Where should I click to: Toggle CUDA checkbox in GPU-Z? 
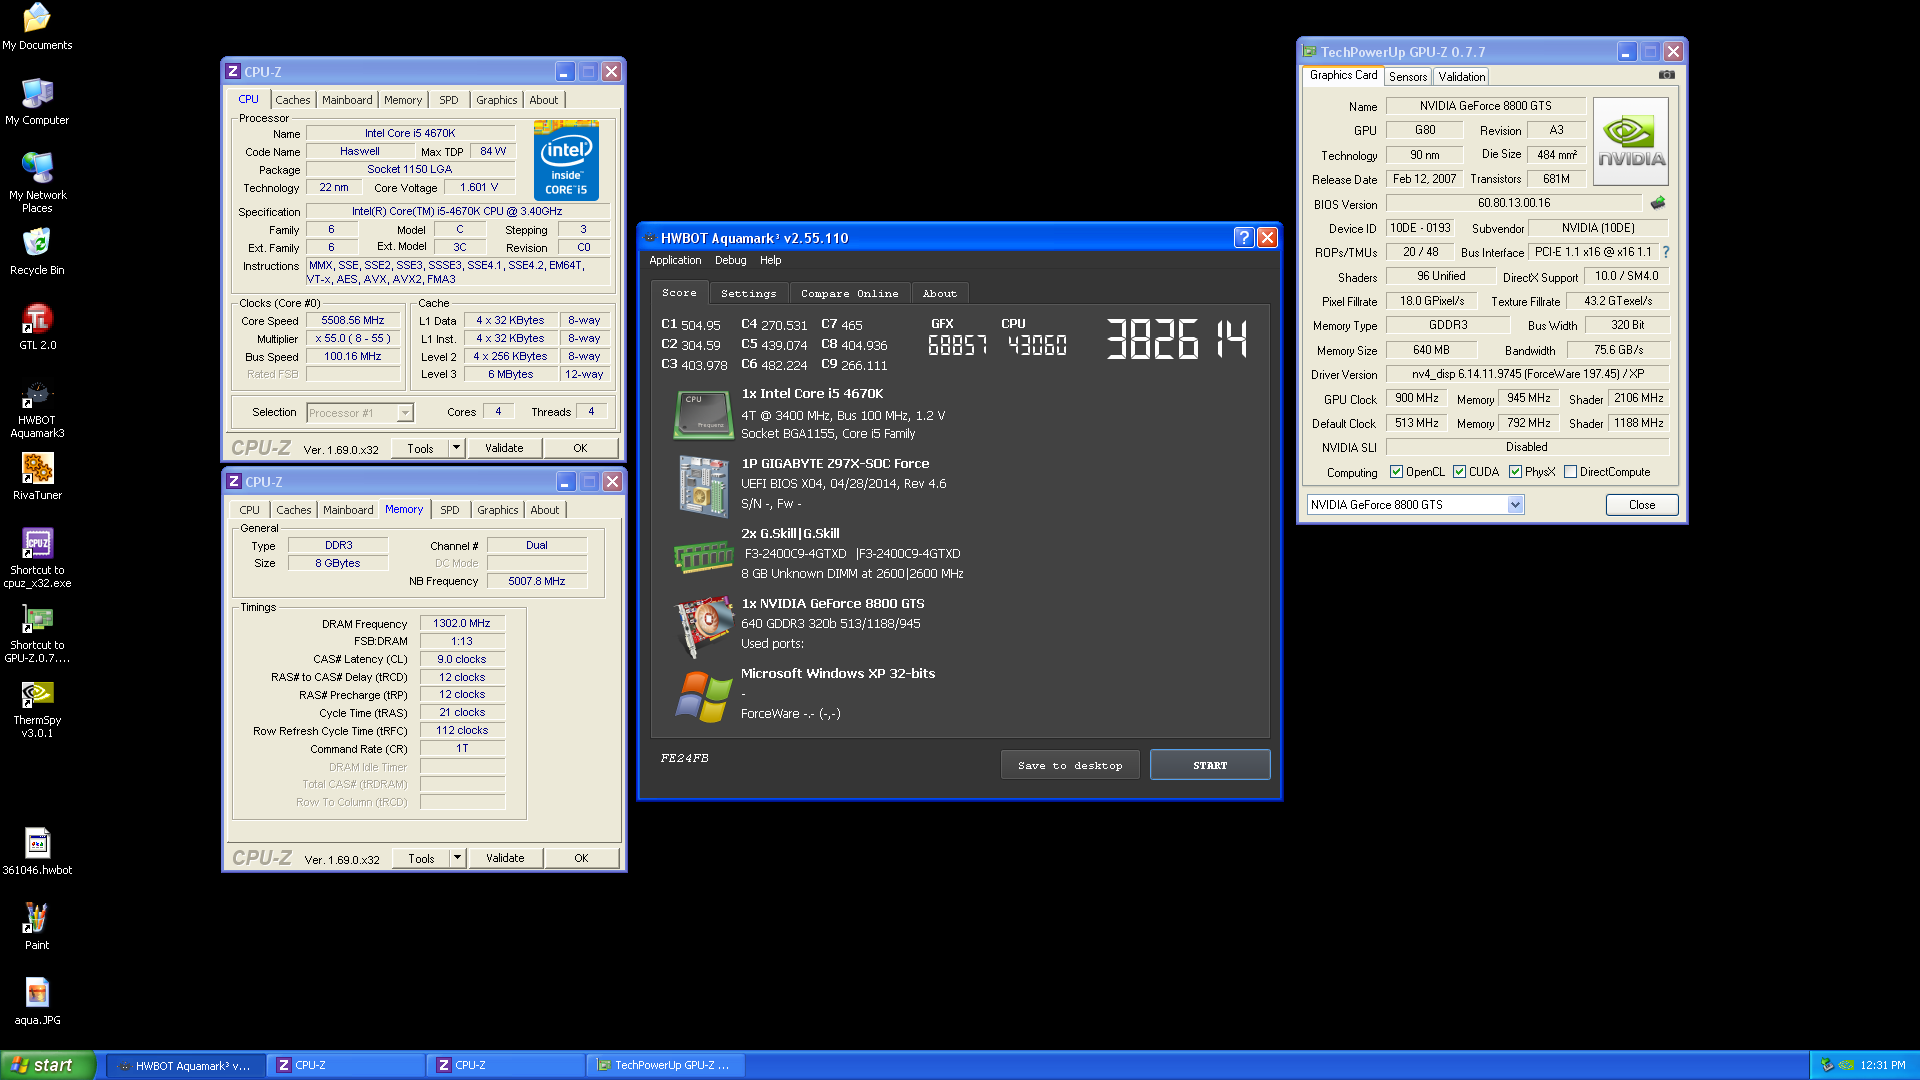coord(1459,472)
